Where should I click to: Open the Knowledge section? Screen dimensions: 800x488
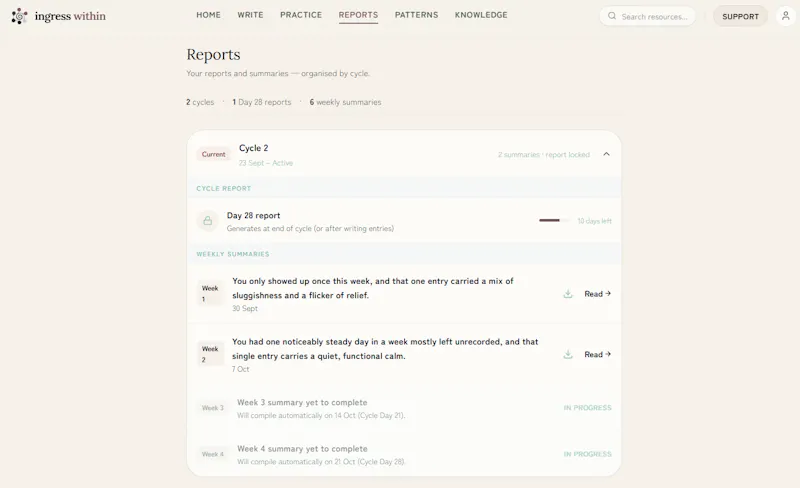[481, 15]
